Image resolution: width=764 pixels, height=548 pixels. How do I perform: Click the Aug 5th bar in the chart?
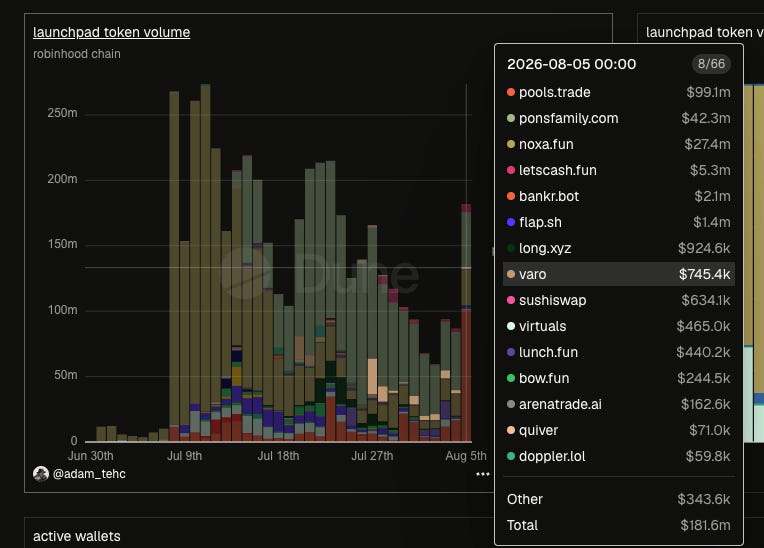point(466,323)
